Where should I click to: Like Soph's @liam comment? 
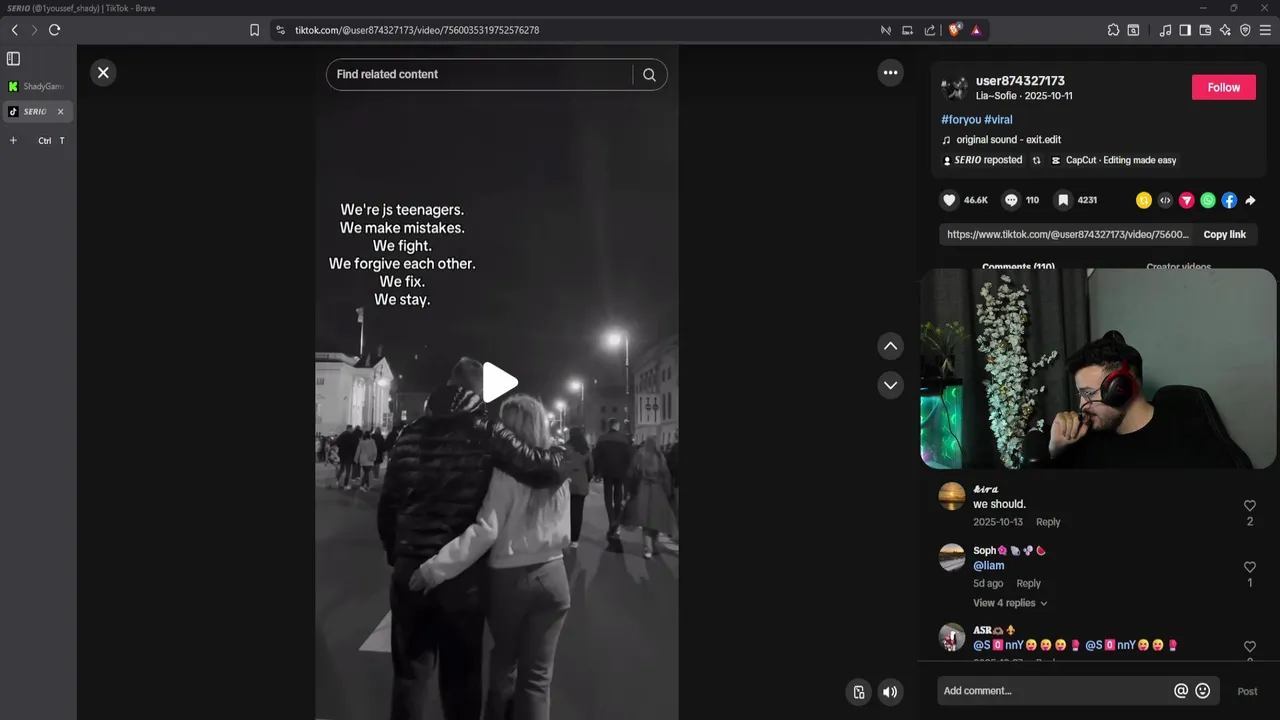tap(1250, 567)
